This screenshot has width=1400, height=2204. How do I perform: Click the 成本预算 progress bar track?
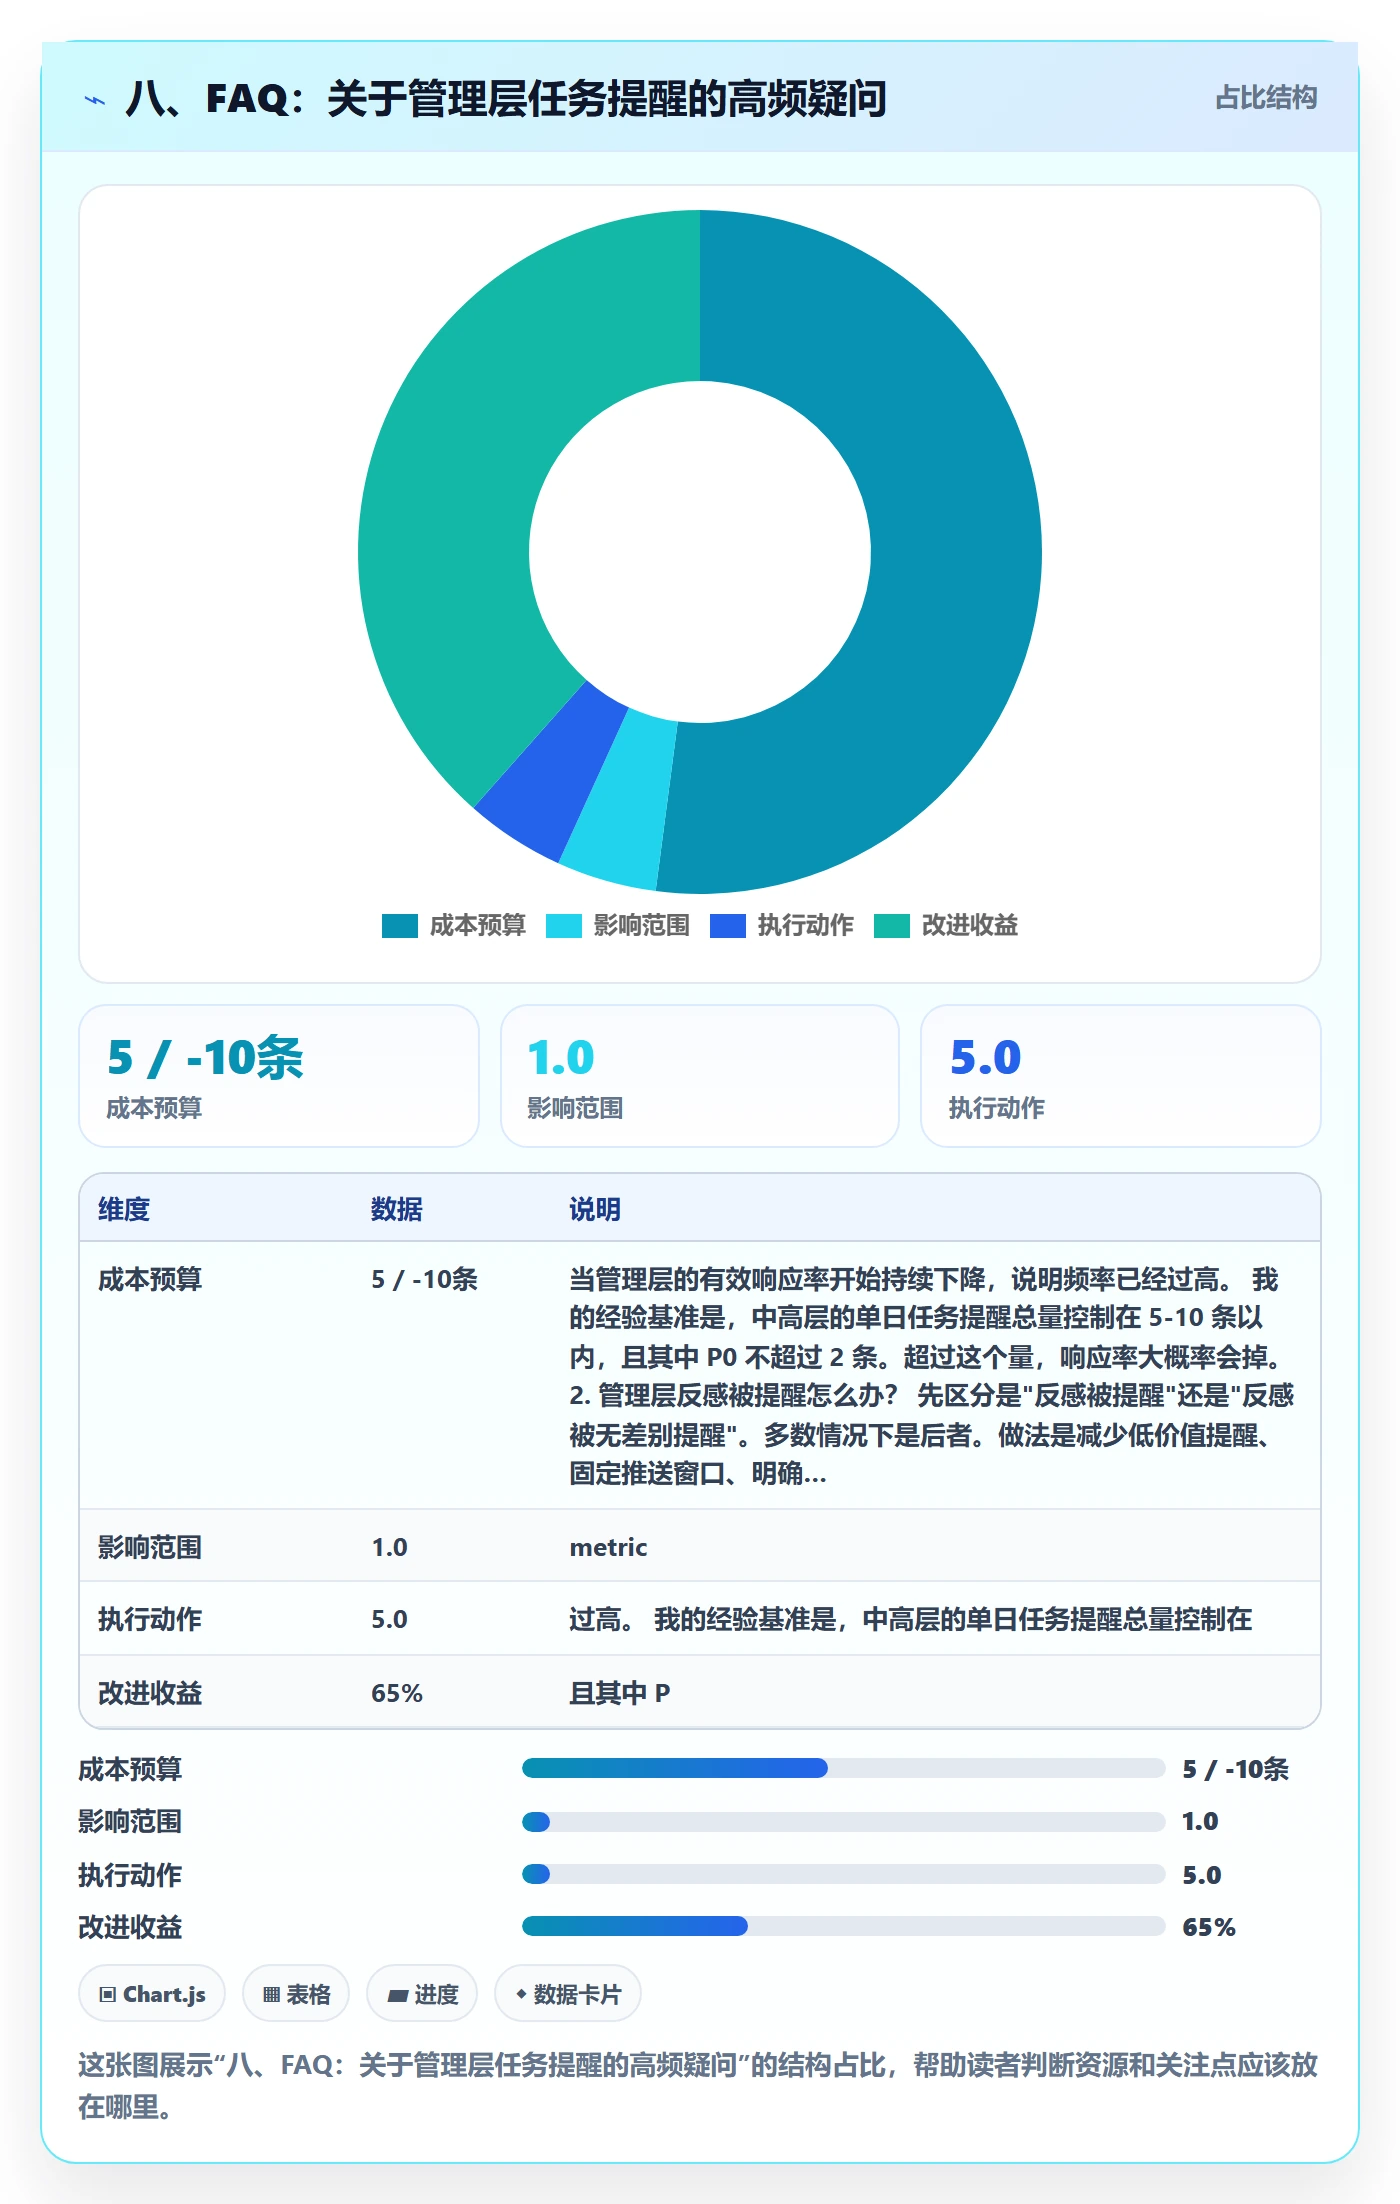844,1768
